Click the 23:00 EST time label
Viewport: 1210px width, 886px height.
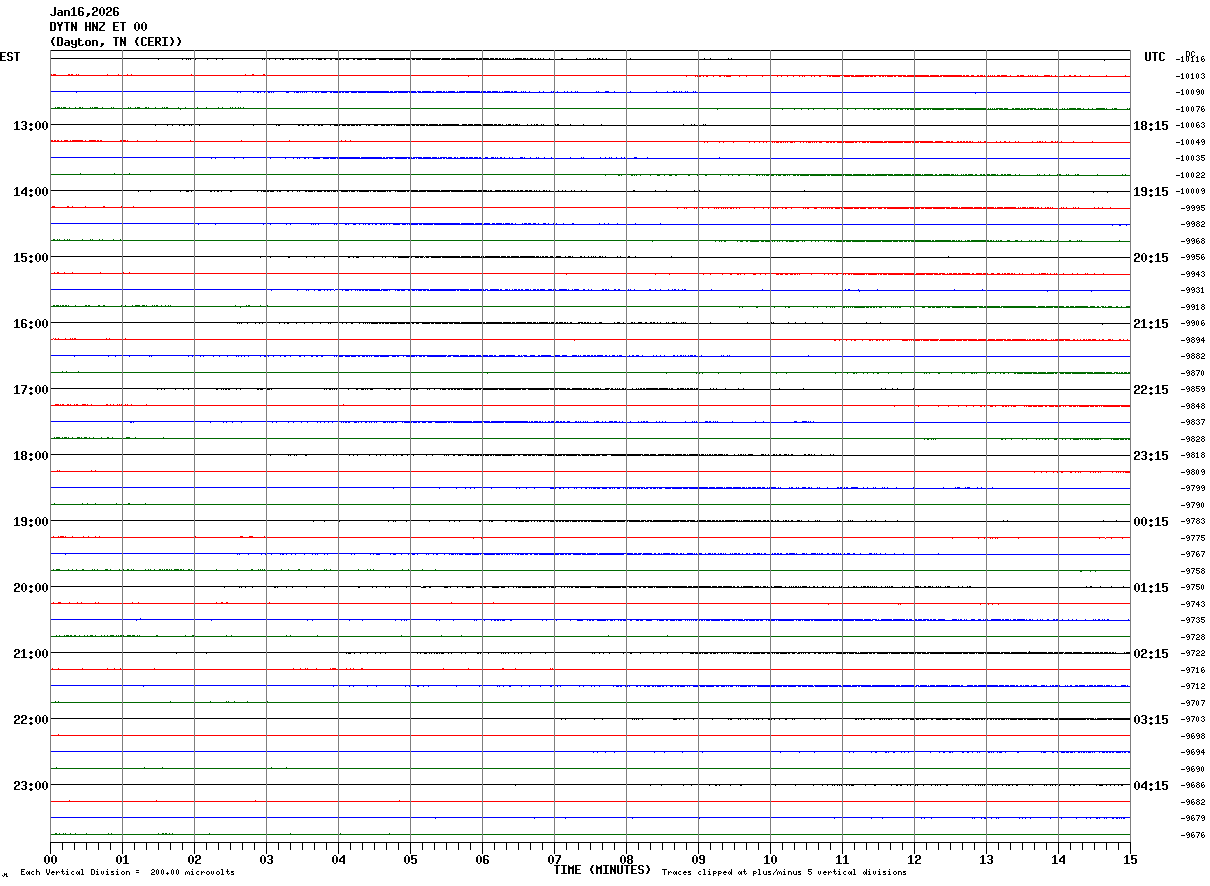(x=30, y=785)
